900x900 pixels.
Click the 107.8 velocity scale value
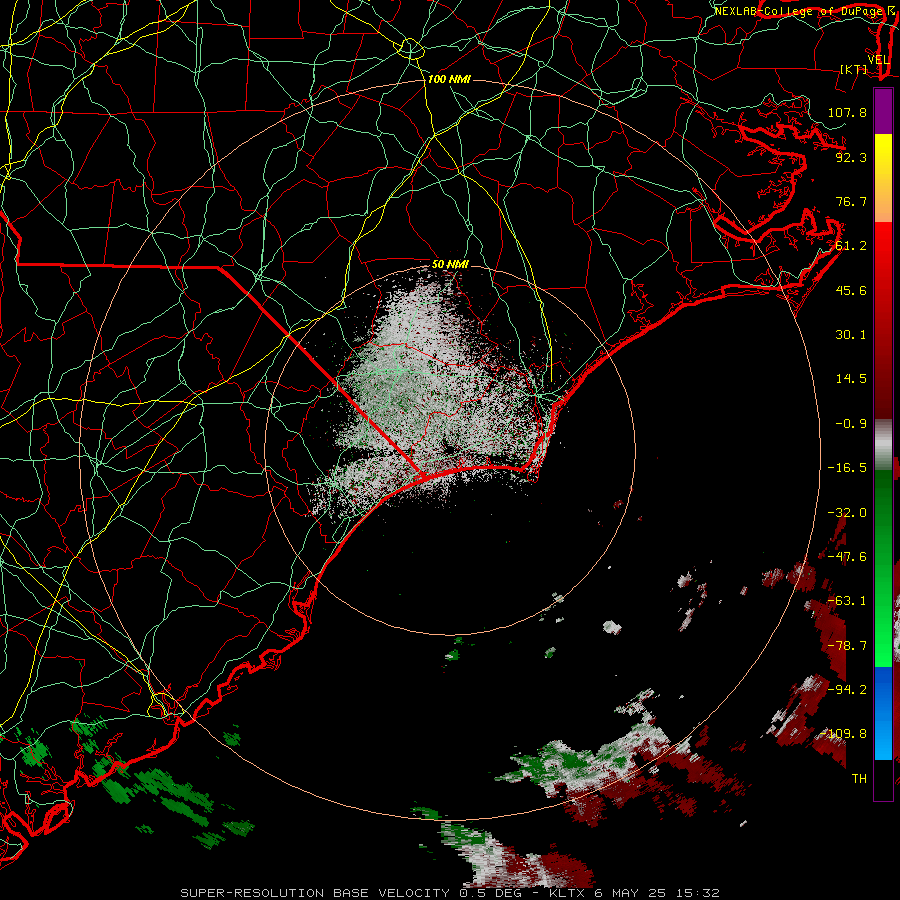click(x=847, y=112)
